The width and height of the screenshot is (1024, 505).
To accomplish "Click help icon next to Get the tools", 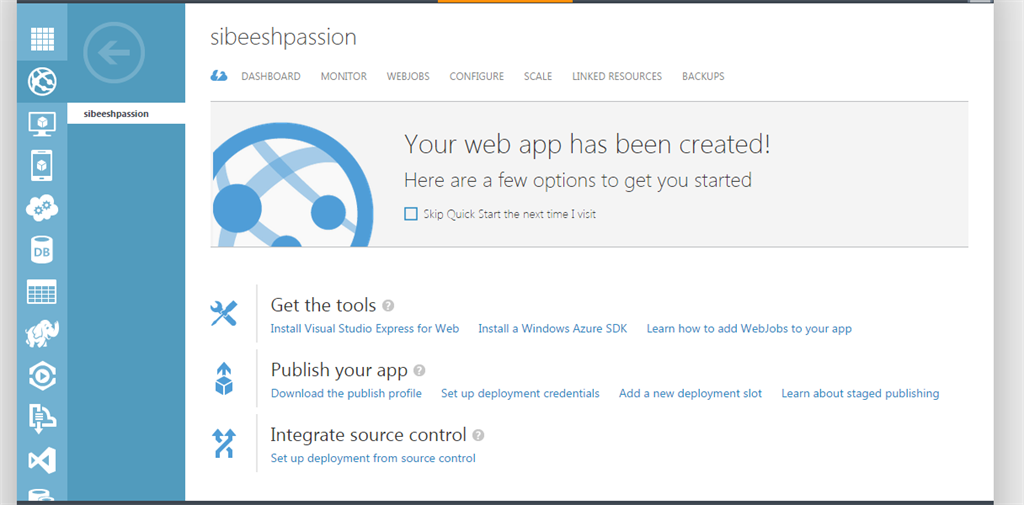I will (388, 306).
